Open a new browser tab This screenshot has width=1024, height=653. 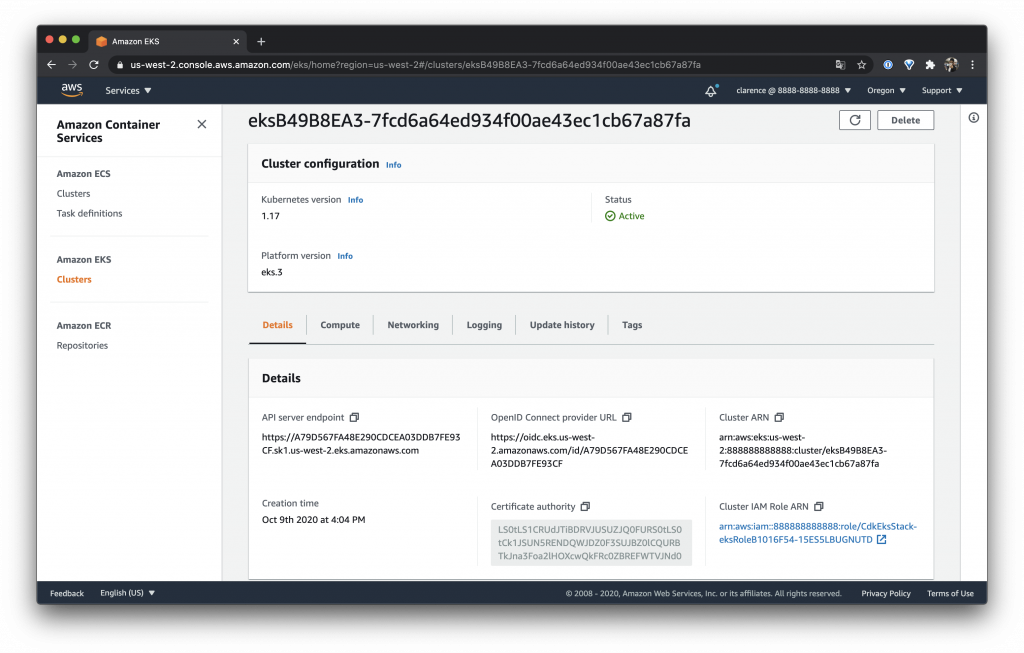[x=261, y=41]
